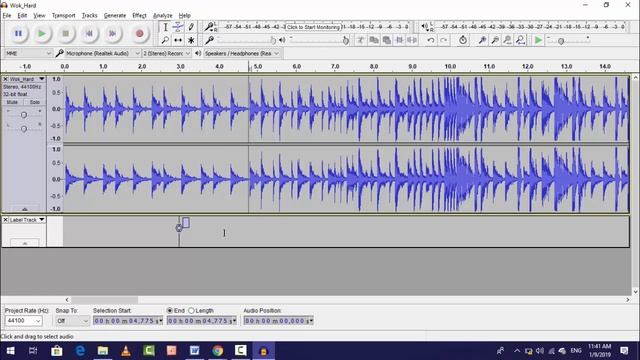This screenshot has height=360, width=640.
Task: Click the playback meter speaker icon
Action: point(425,27)
